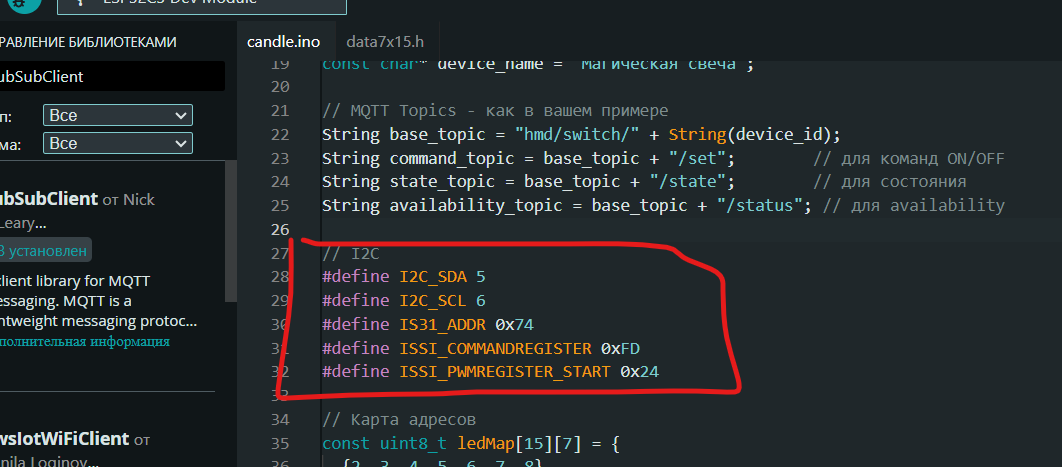The height and width of the screenshot is (467, 1062).
Task: Click the command_topic string declaration
Action: pyautogui.click(x=528, y=158)
